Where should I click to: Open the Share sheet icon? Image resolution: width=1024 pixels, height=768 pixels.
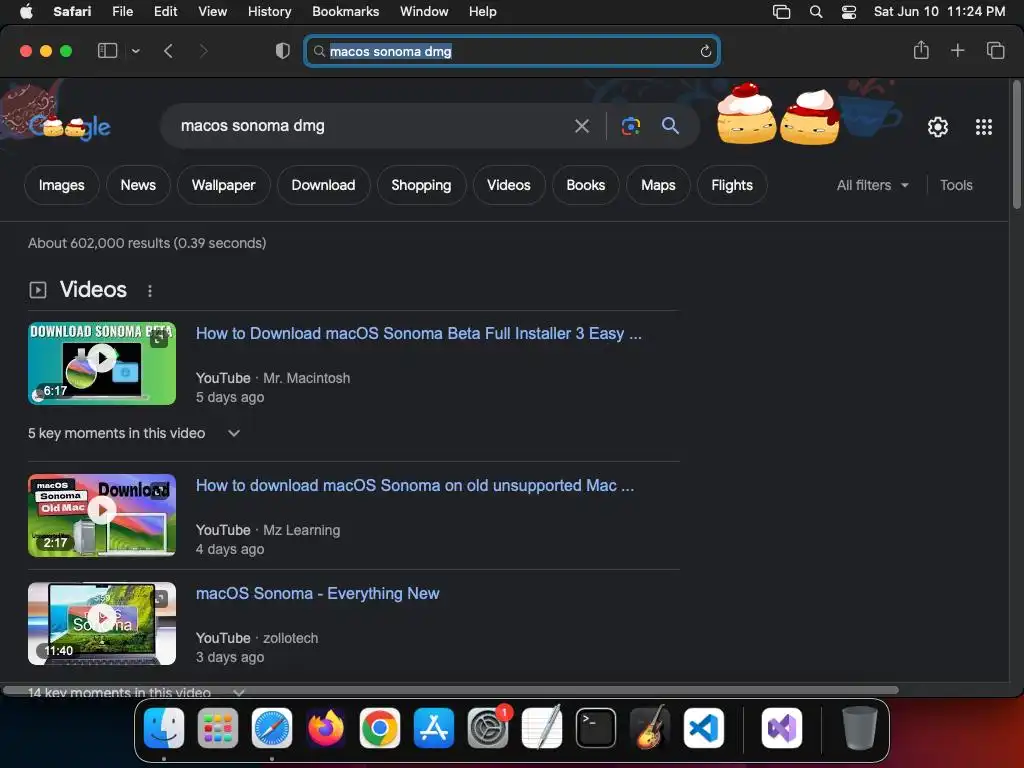click(x=921, y=50)
